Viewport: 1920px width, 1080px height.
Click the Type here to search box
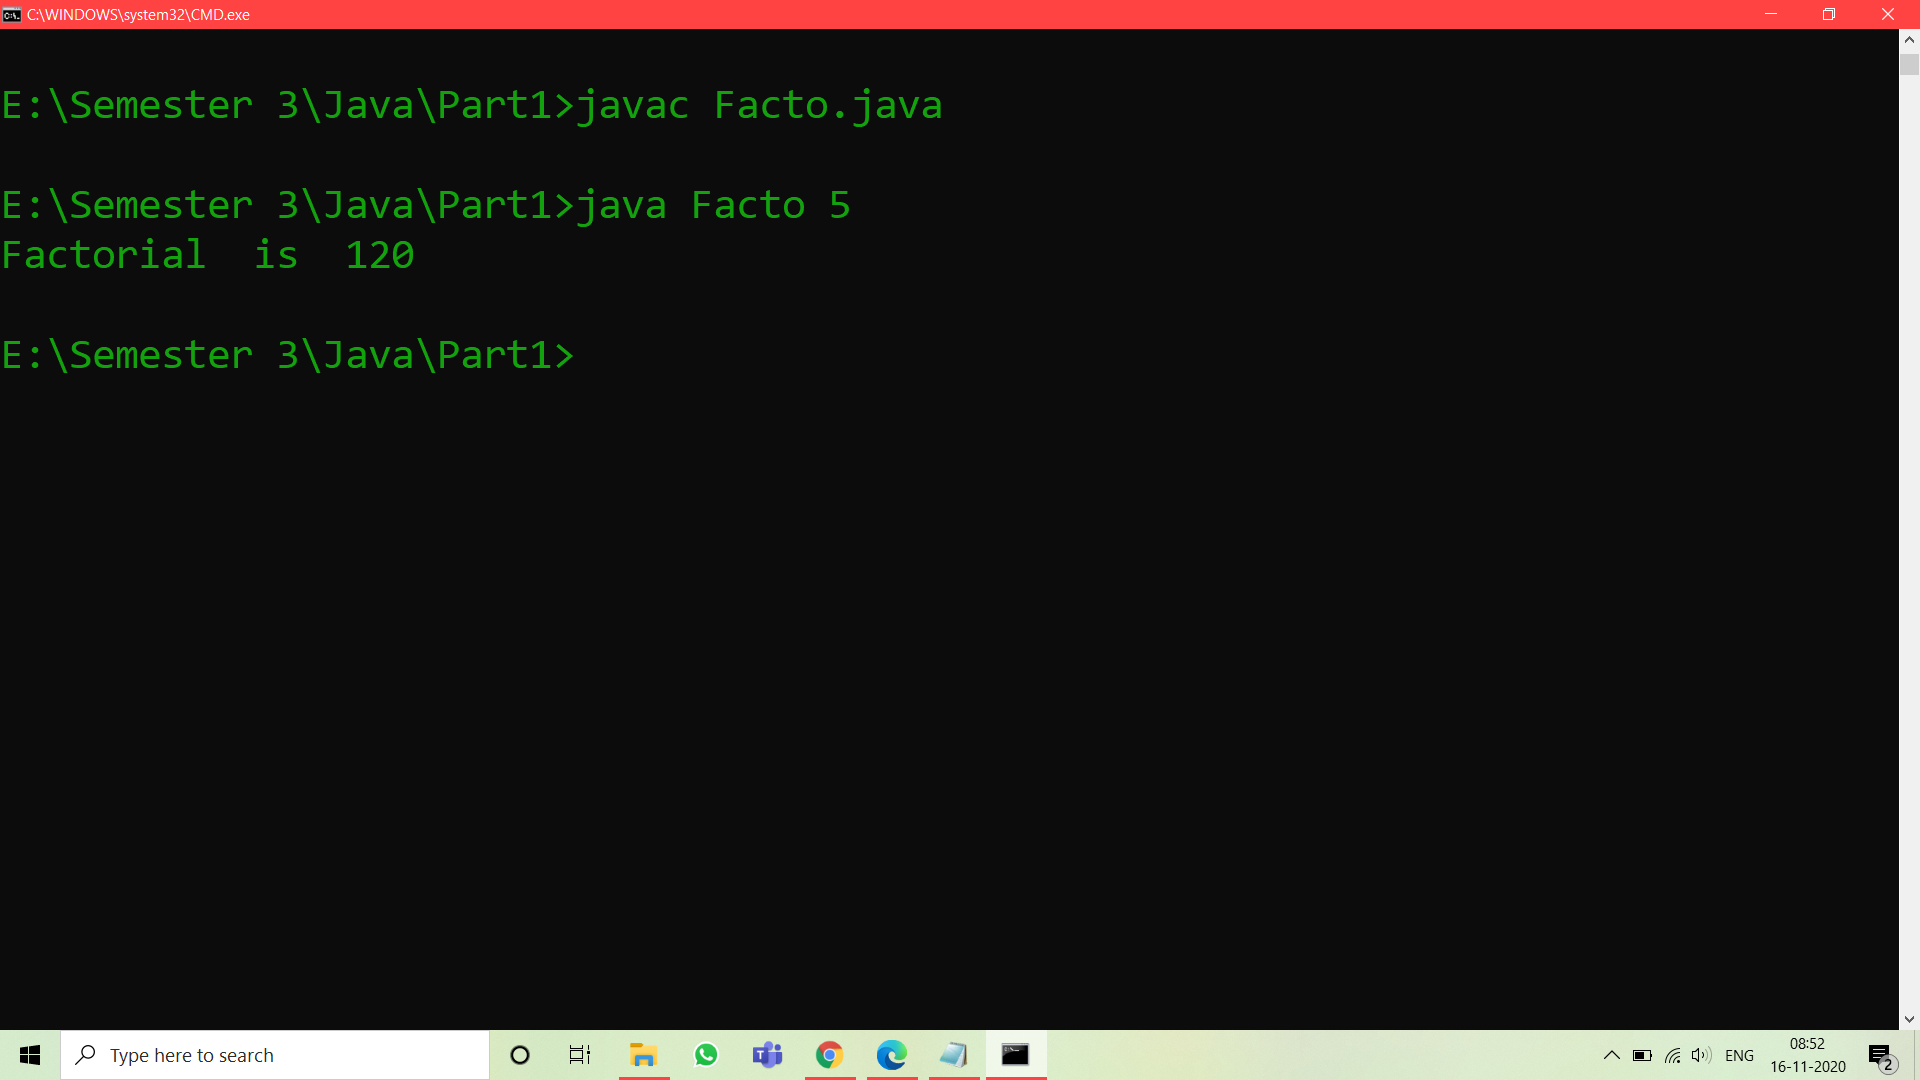[x=275, y=1055]
